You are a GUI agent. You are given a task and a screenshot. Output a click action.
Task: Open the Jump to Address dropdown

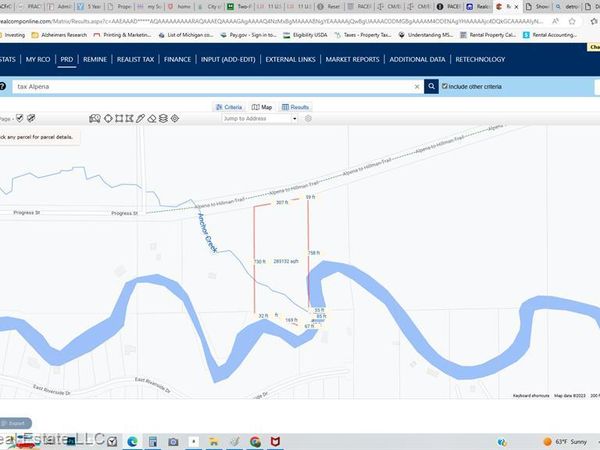click(260, 118)
